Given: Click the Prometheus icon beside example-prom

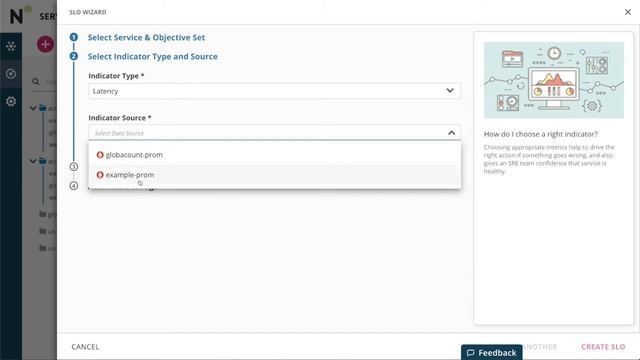Looking at the screenshot, I should pyautogui.click(x=100, y=175).
